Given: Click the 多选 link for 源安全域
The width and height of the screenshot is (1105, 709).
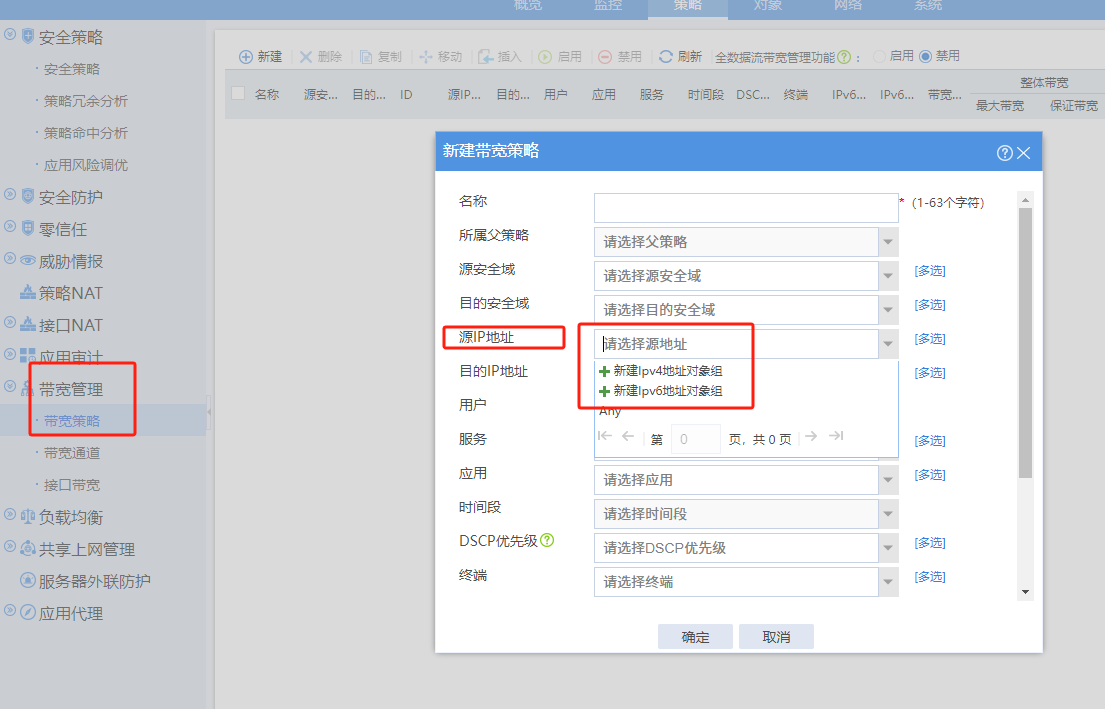Looking at the screenshot, I should tap(930, 271).
